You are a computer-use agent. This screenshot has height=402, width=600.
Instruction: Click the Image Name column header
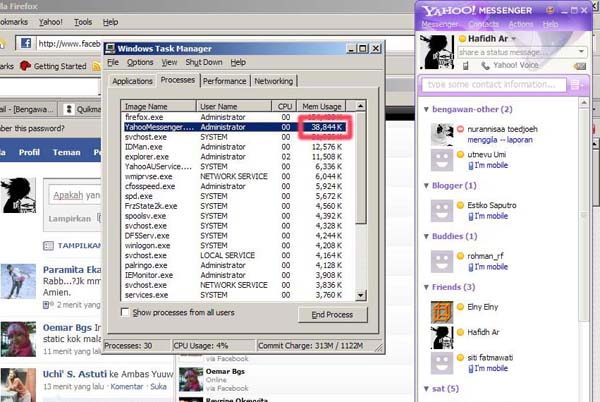point(158,106)
